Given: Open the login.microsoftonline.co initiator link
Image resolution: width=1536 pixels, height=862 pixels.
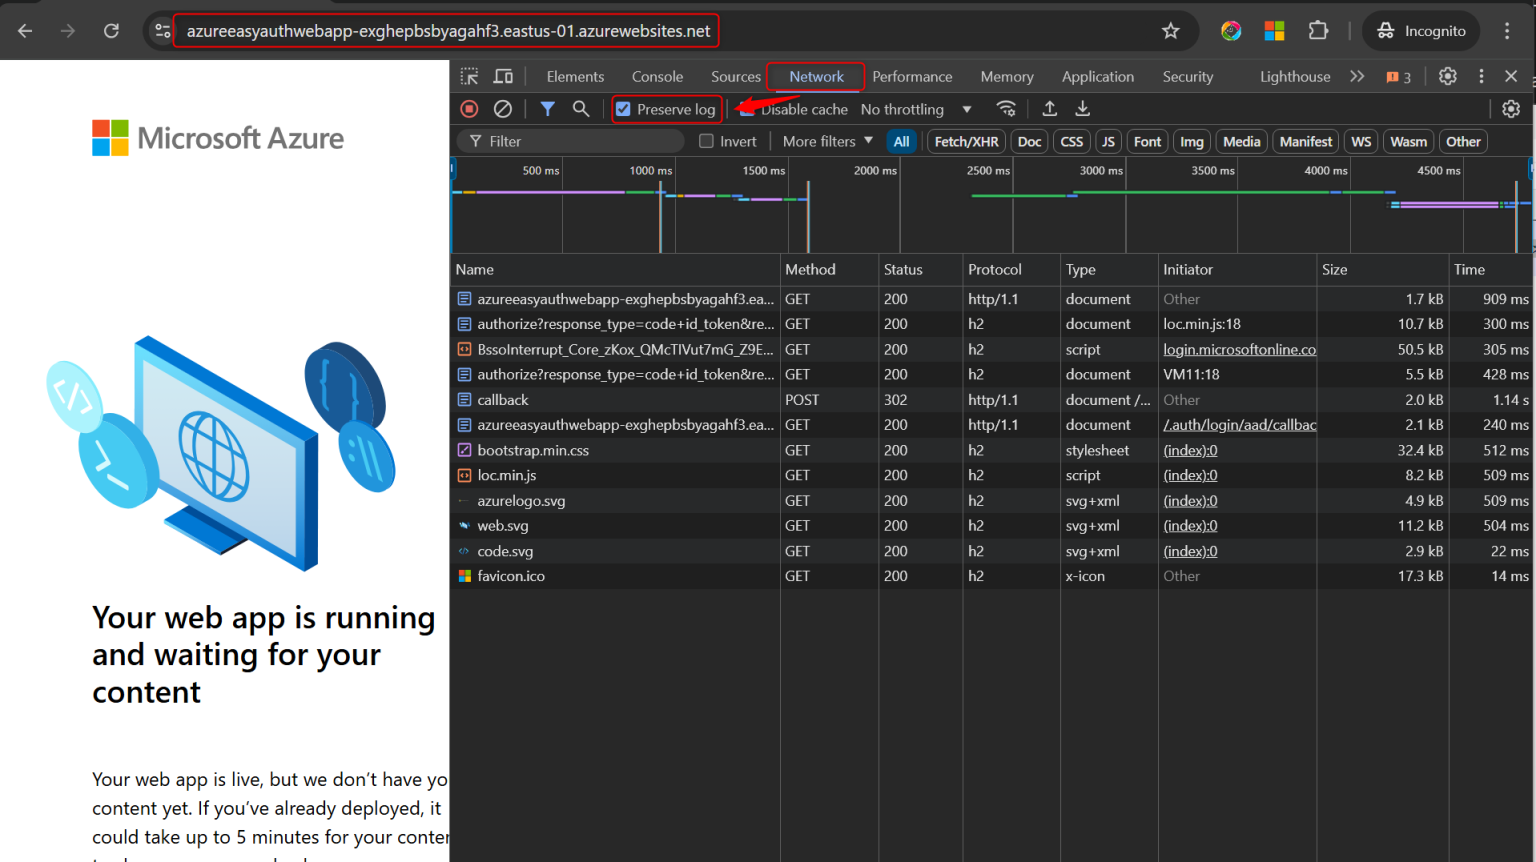Looking at the screenshot, I should click(x=1239, y=349).
